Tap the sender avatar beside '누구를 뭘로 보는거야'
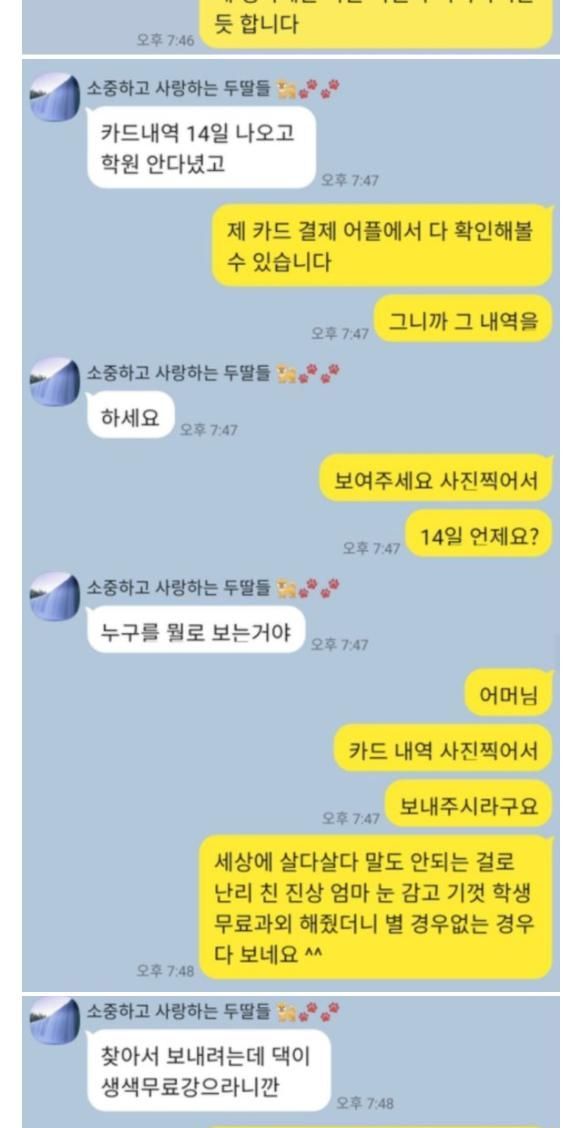Viewport: 564px width, 1128px height. point(55,596)
